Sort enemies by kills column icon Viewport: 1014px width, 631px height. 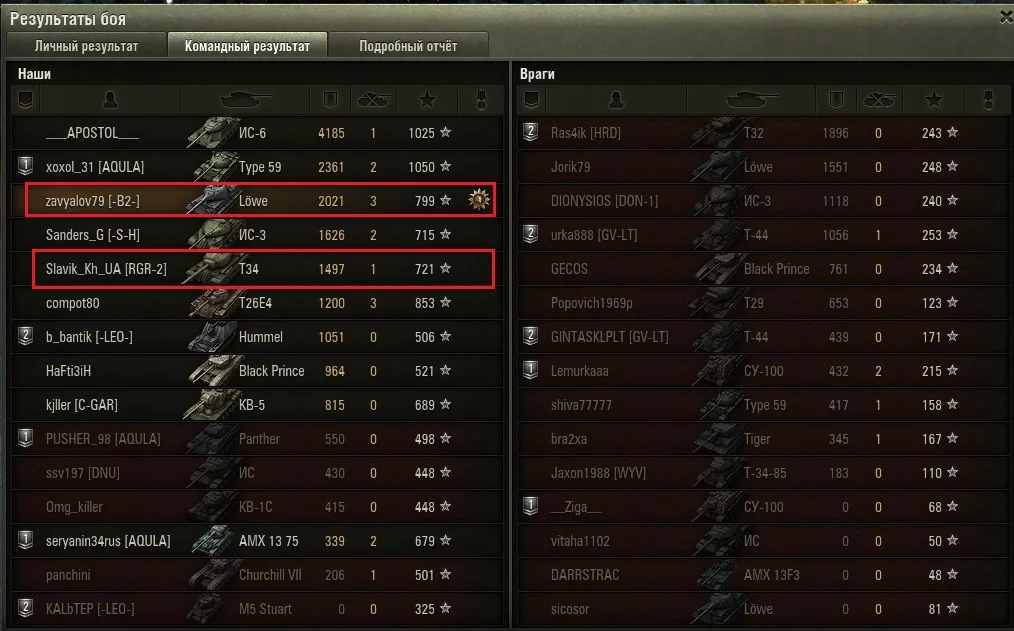[879, 100]
